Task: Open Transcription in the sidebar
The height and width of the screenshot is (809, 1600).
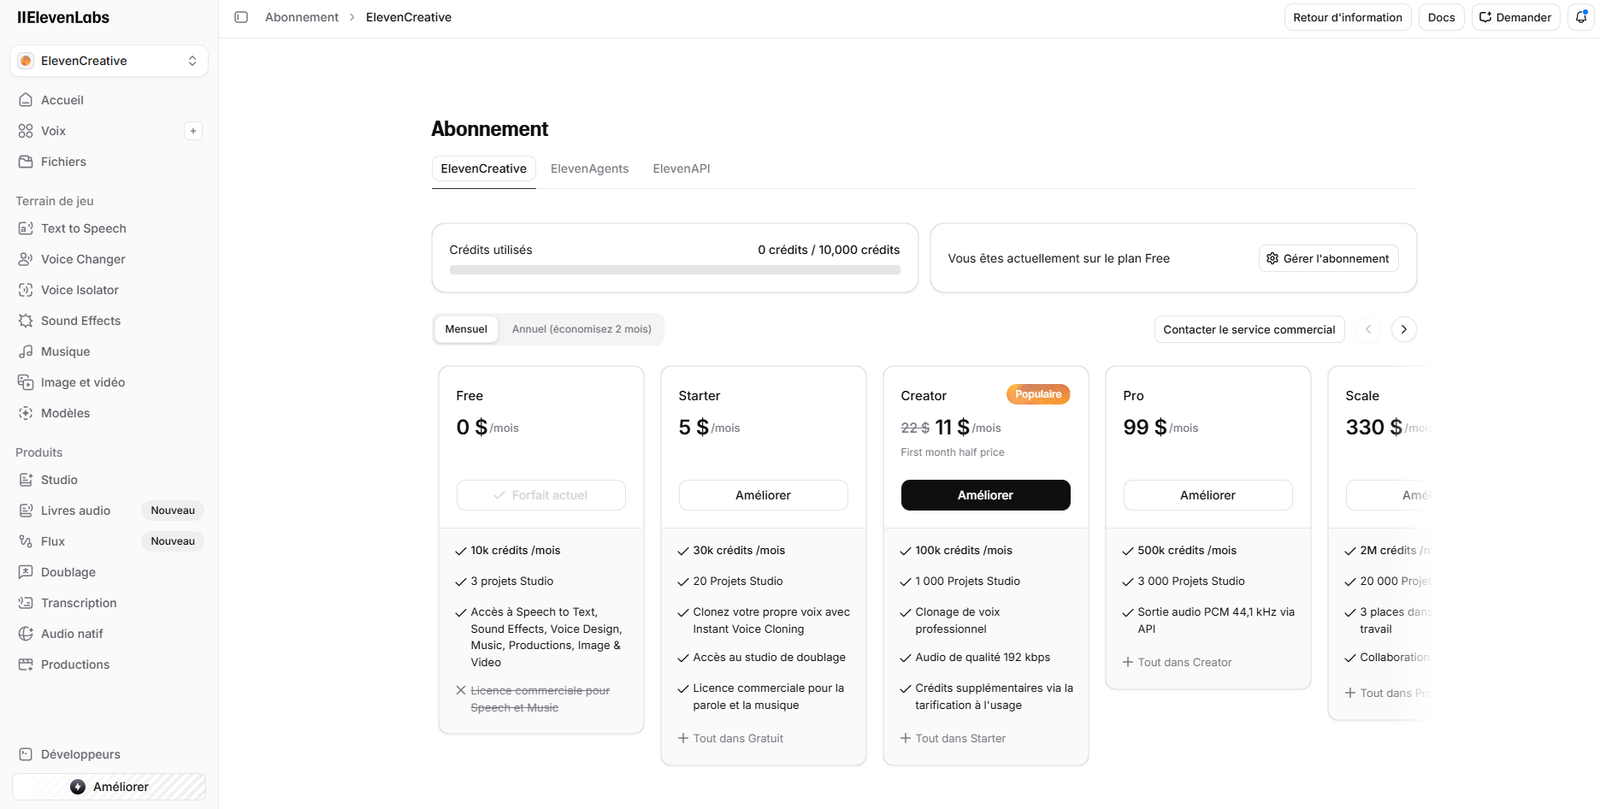Action: pos(78,603)
